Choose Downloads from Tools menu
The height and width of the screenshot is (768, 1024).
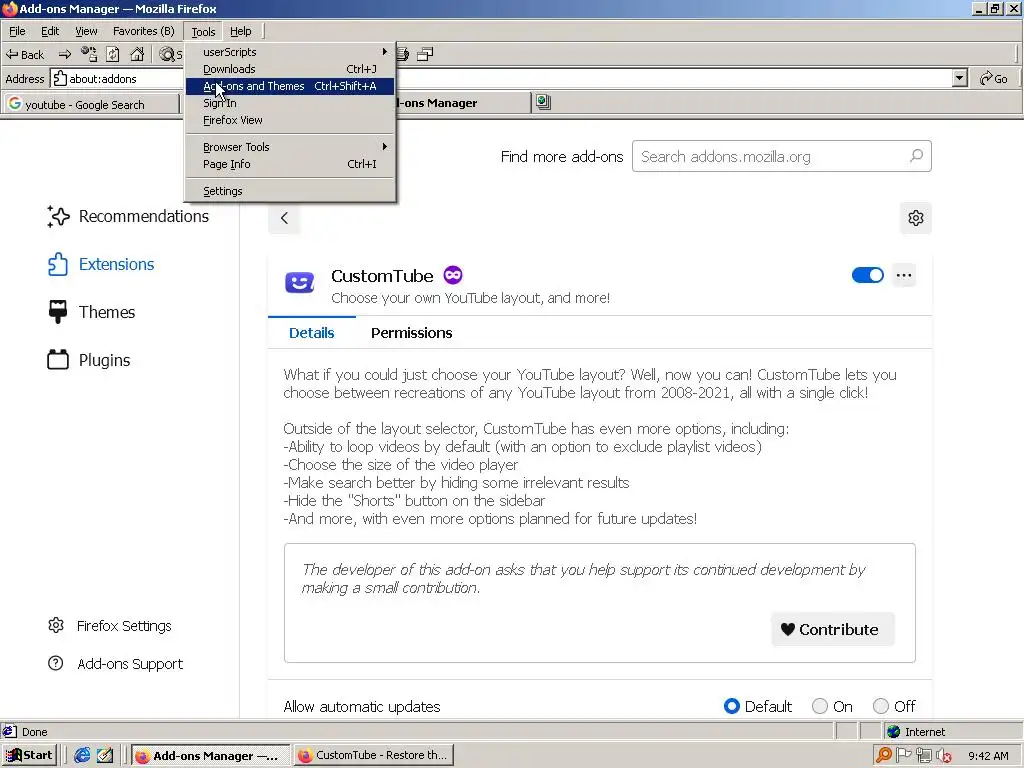pyautogui.click(x=291, y=69)
